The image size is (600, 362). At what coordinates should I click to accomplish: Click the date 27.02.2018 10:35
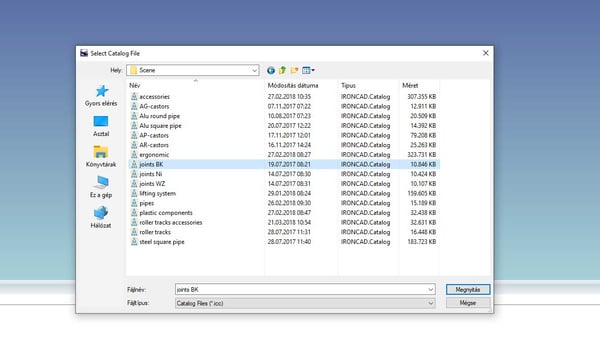pyautogui.click(x=289, y=97)
